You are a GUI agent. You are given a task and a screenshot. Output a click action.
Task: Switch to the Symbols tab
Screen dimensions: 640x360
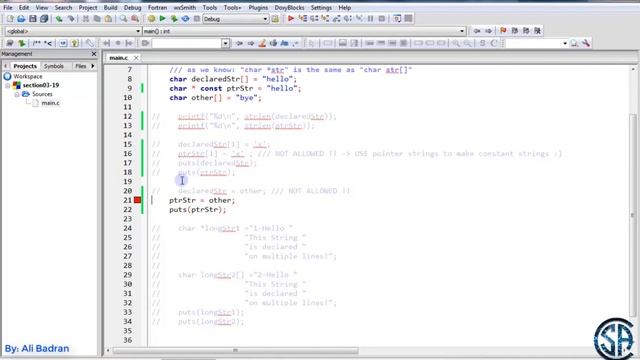pyautogui.click(x=54, y=66)
